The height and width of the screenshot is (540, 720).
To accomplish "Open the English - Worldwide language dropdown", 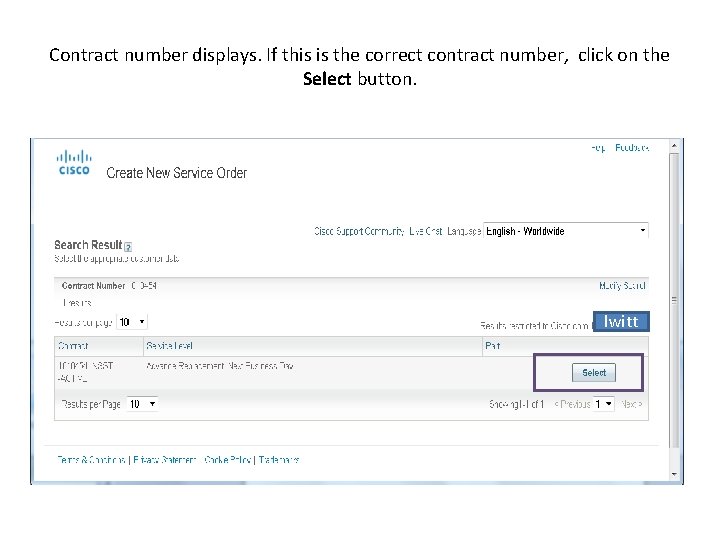I will (566, 231).
